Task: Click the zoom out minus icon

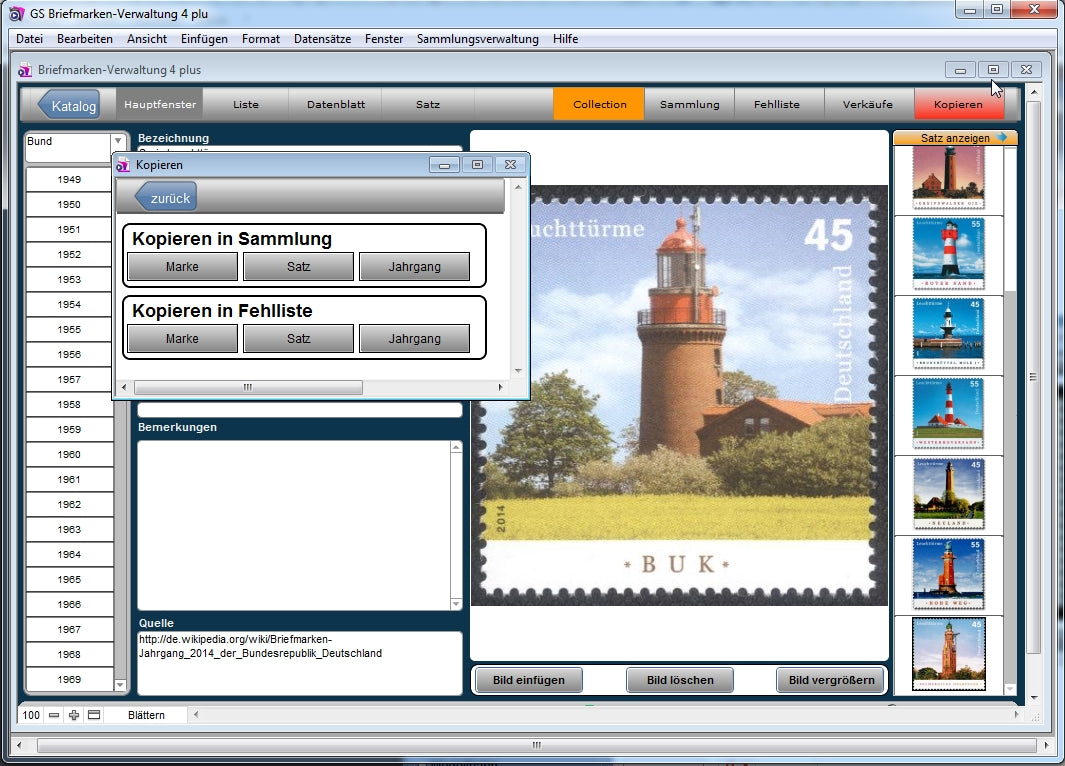Action: click(54, 715)
